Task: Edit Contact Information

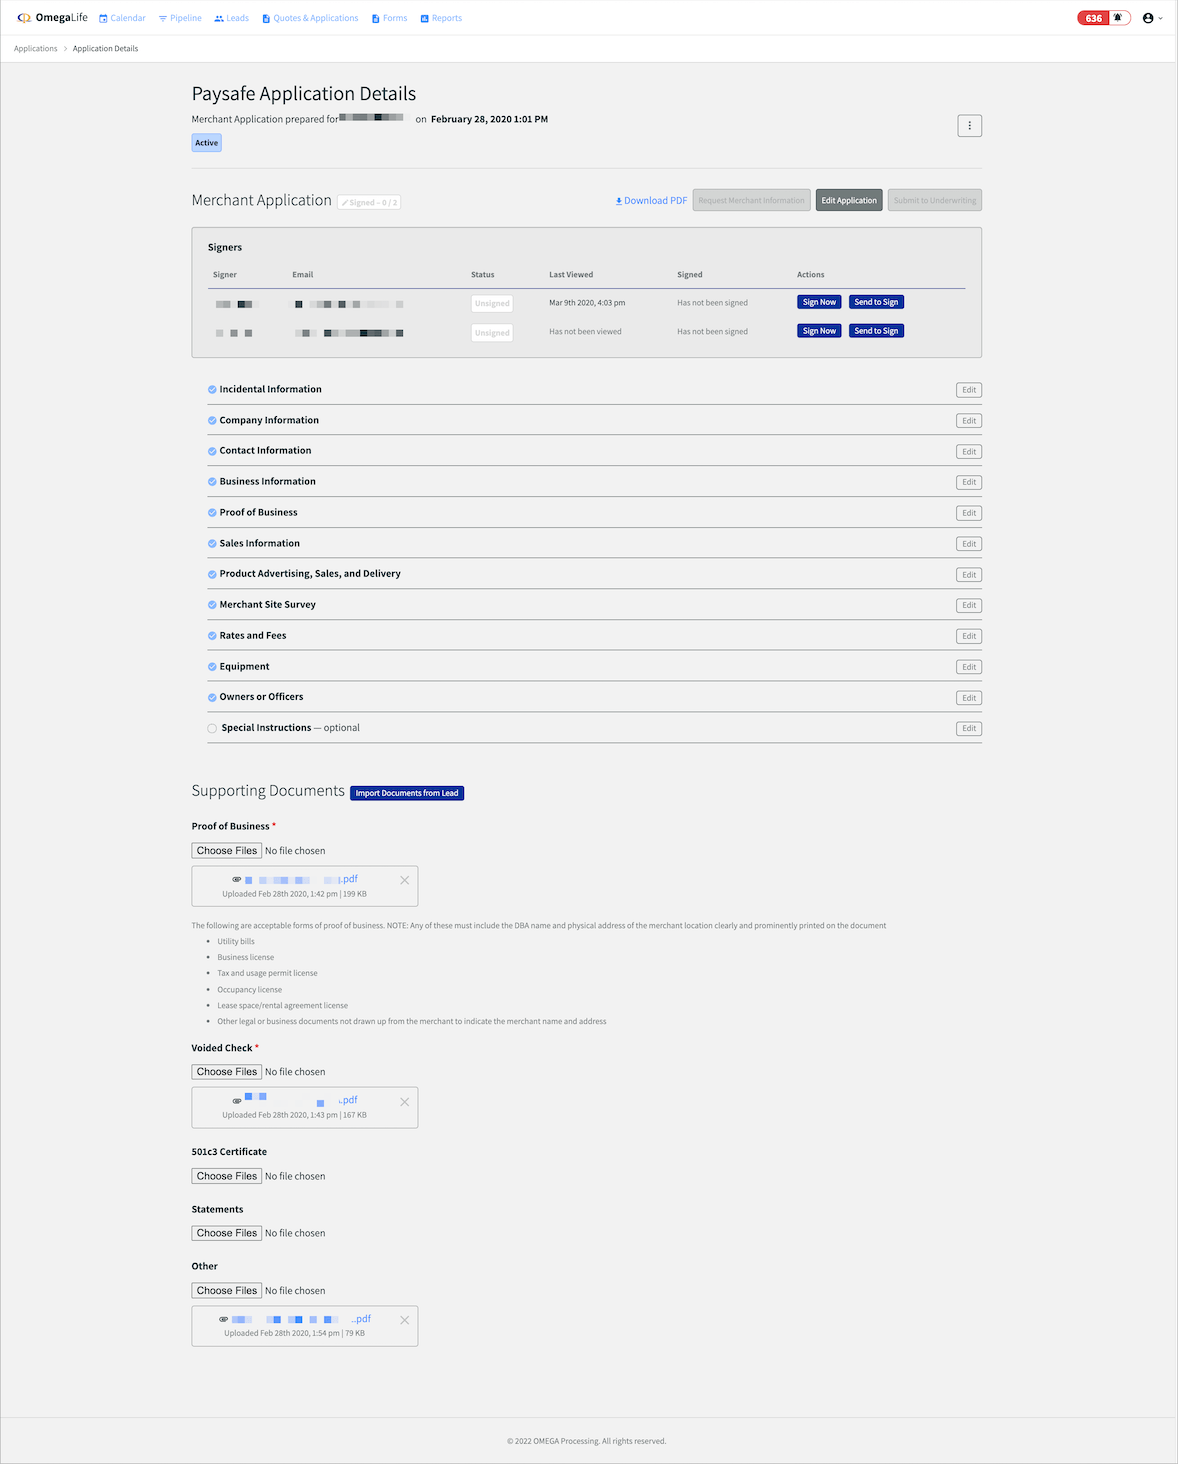Action: pos(969,452)
